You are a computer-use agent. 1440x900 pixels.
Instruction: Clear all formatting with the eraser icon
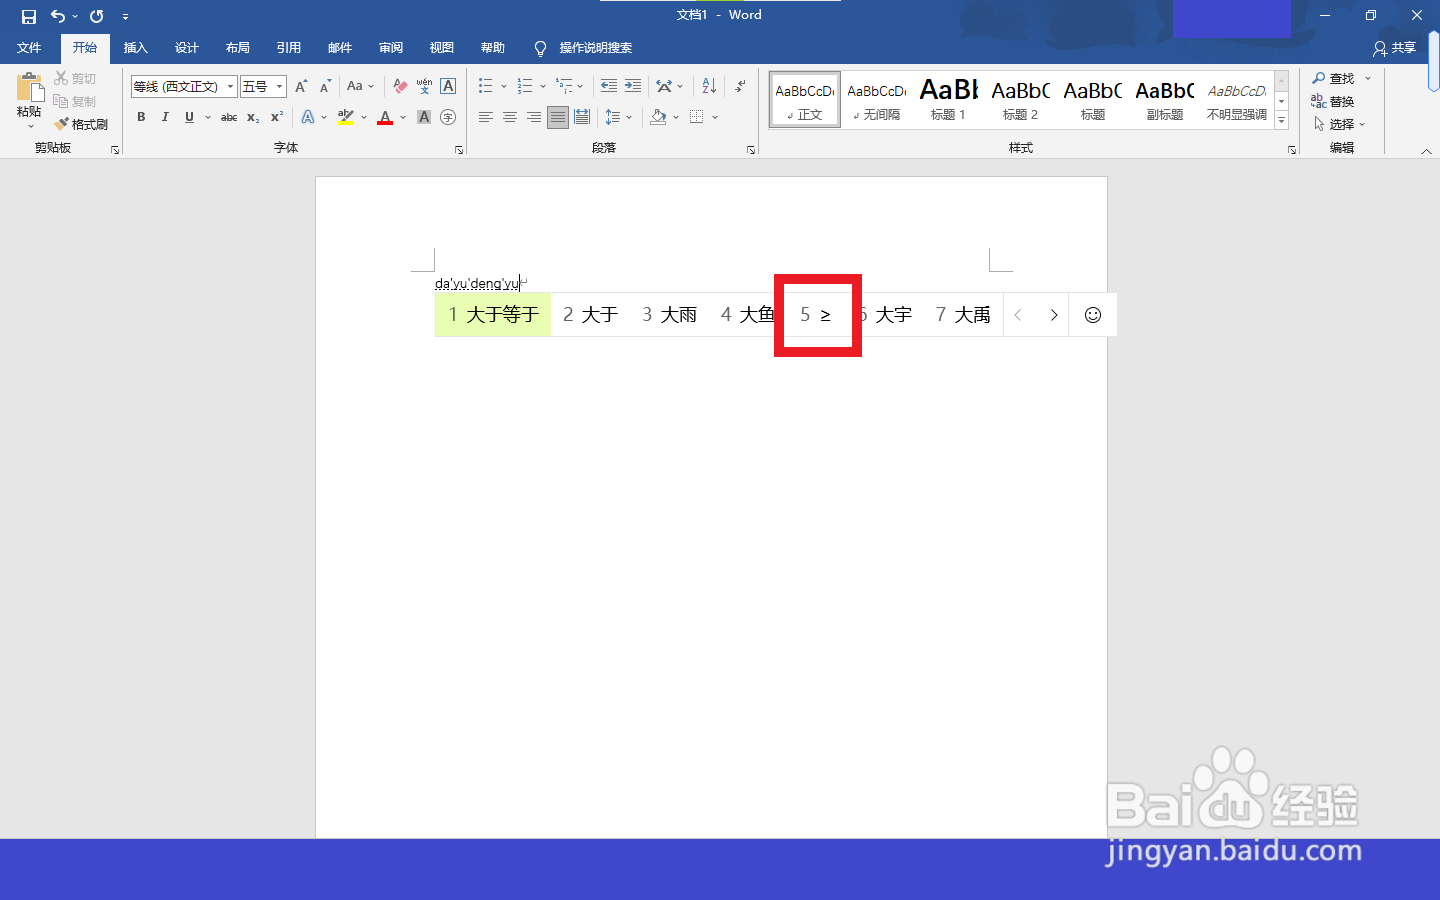pyautogui.click(x=400, y=87)
